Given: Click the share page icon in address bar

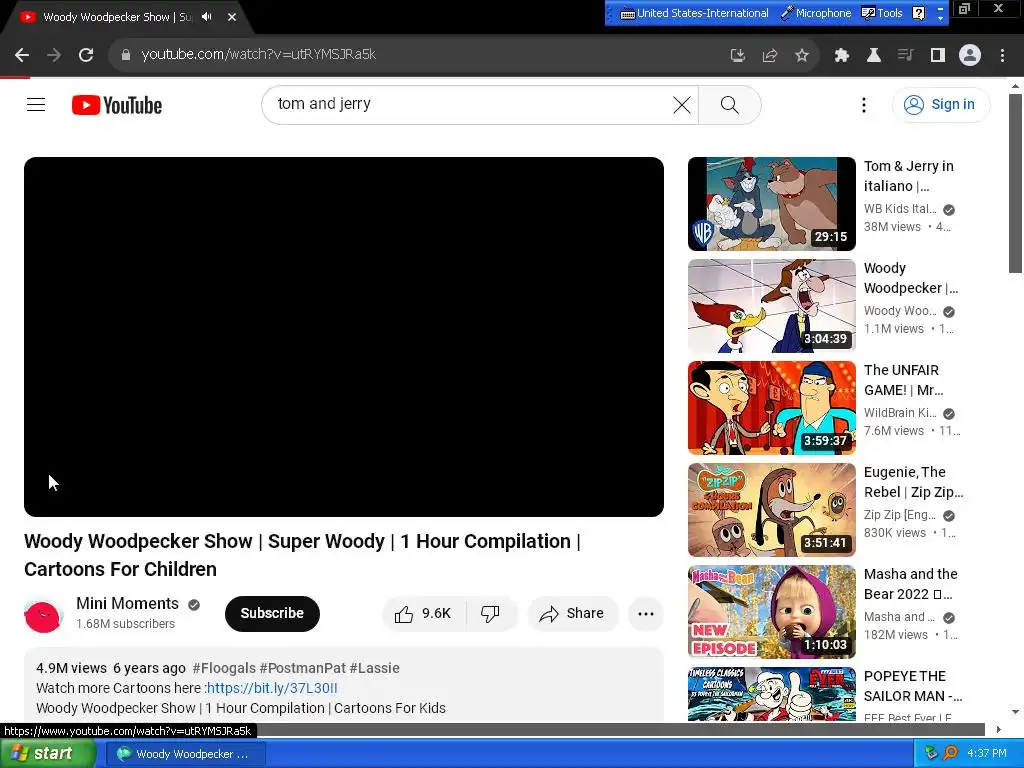Looking at the screenshot, I should click(x=769, y=56).
